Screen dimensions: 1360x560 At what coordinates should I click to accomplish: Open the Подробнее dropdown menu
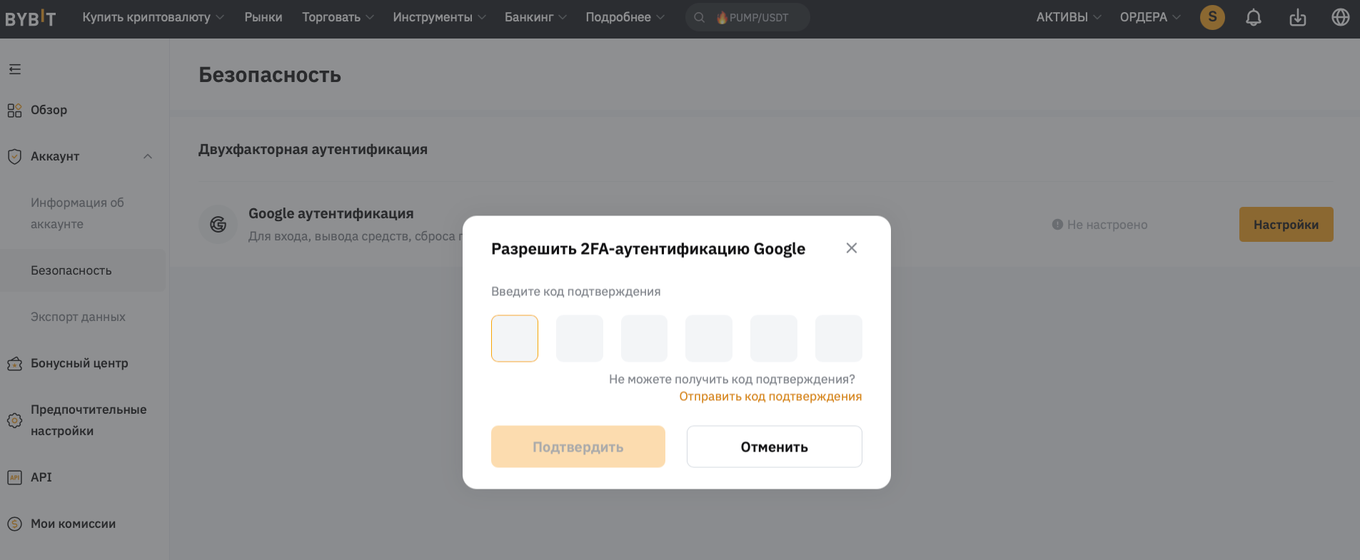(625, 17)
